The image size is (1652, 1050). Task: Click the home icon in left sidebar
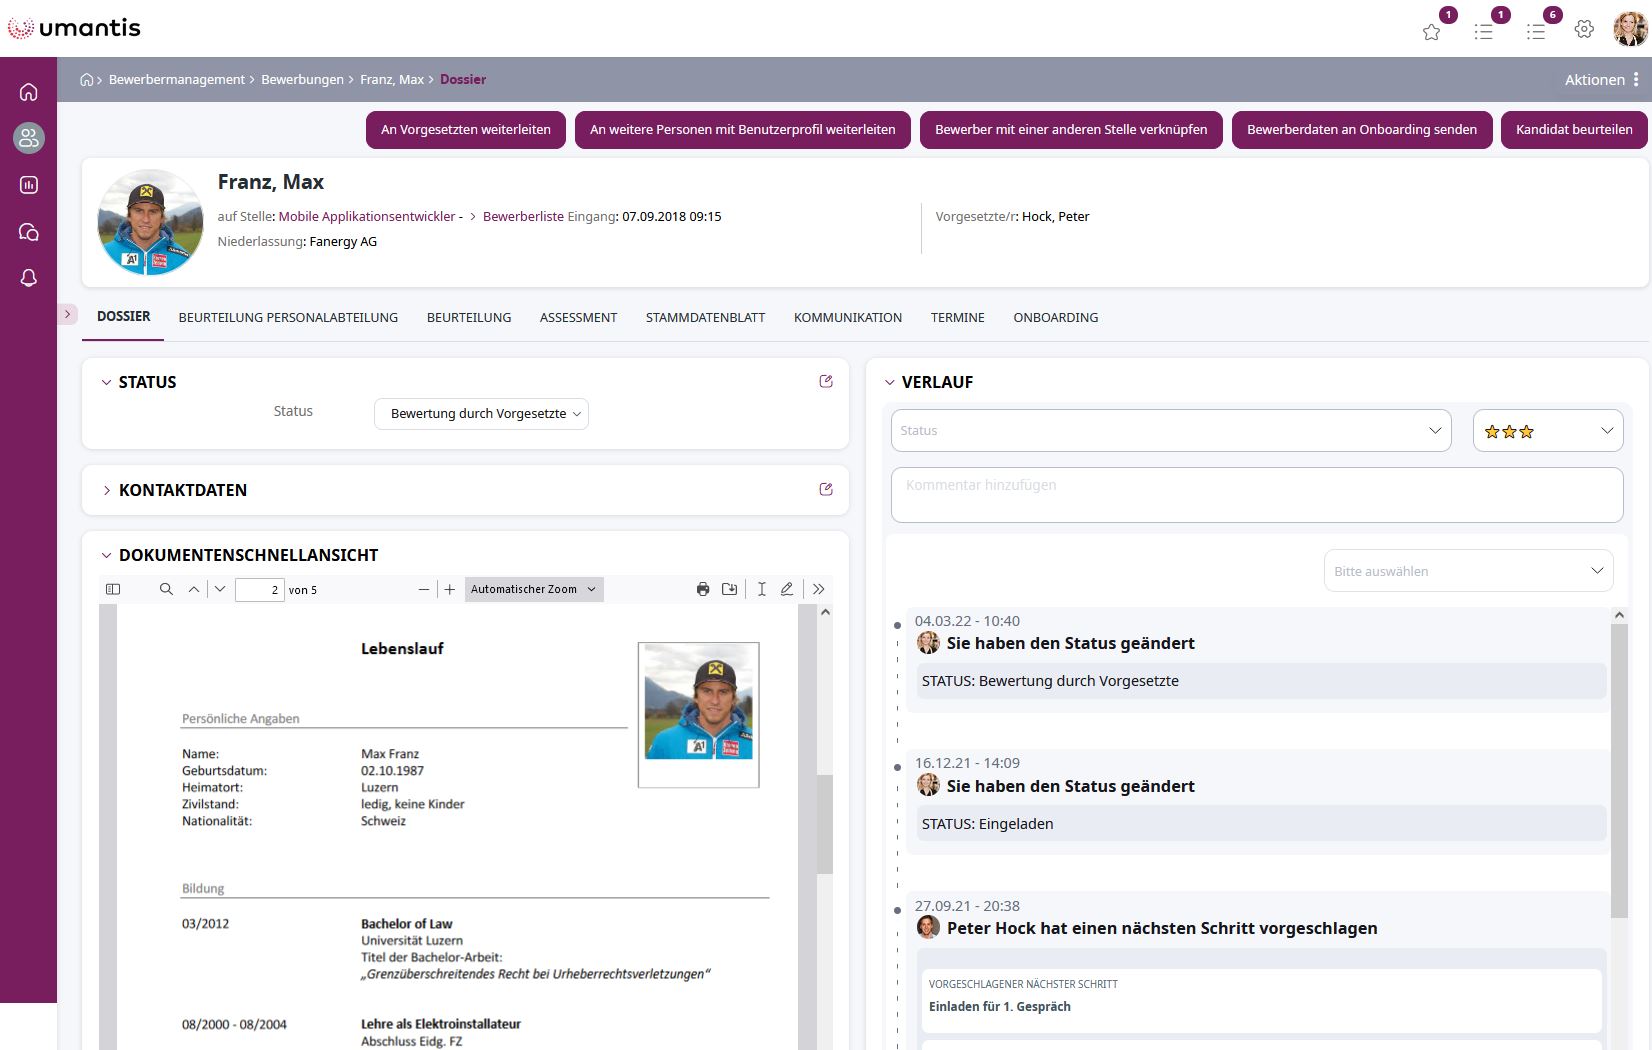coord(29,92)
